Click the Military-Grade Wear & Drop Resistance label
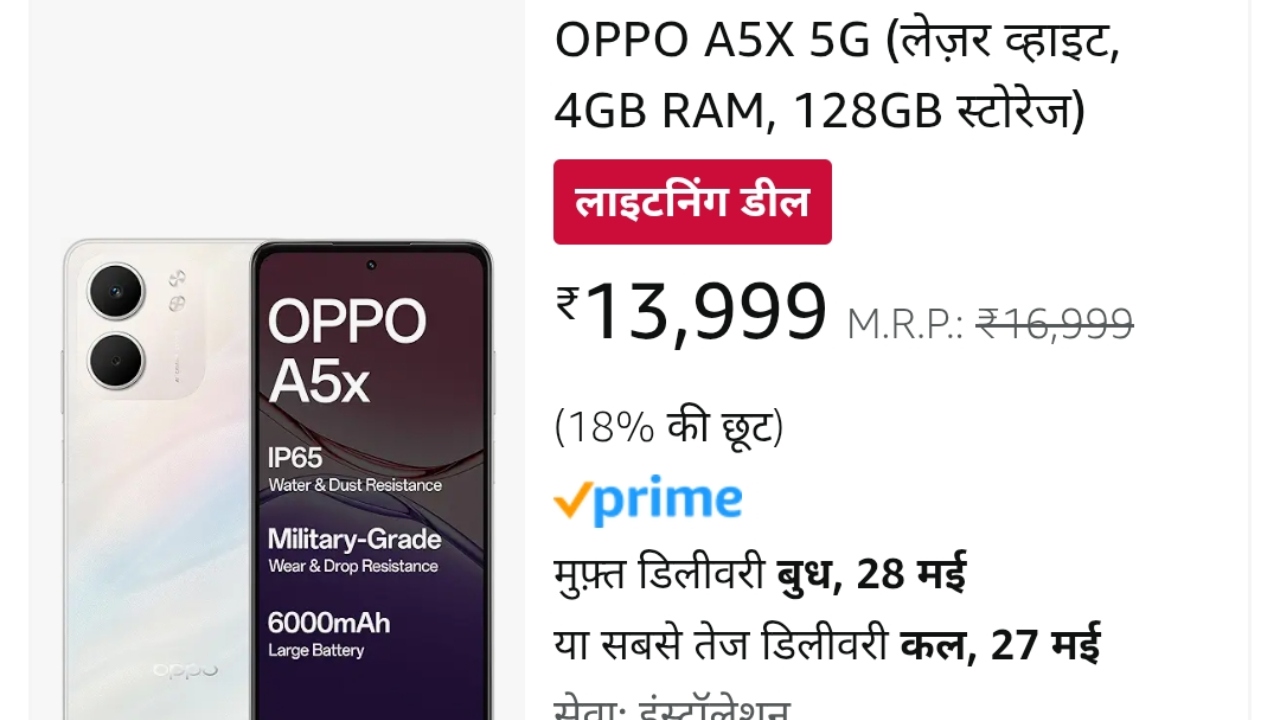 click(x=354, y=550)
